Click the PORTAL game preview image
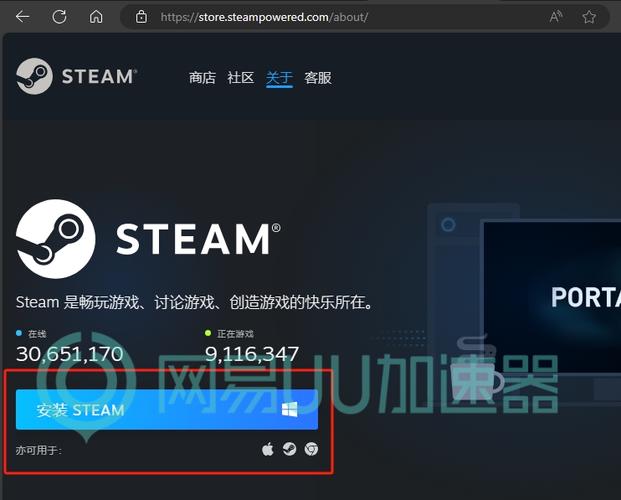 tap(552, 297)
